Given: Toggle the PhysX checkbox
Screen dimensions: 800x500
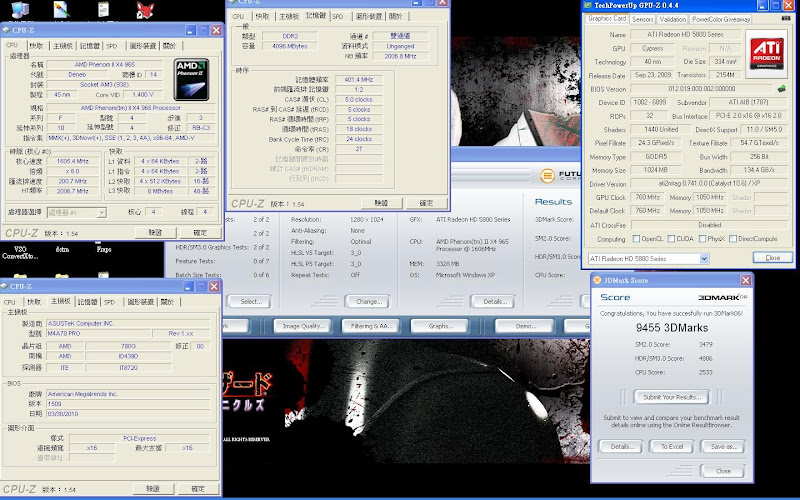Looking at the screenshot, I should click(x=703, y=239).
